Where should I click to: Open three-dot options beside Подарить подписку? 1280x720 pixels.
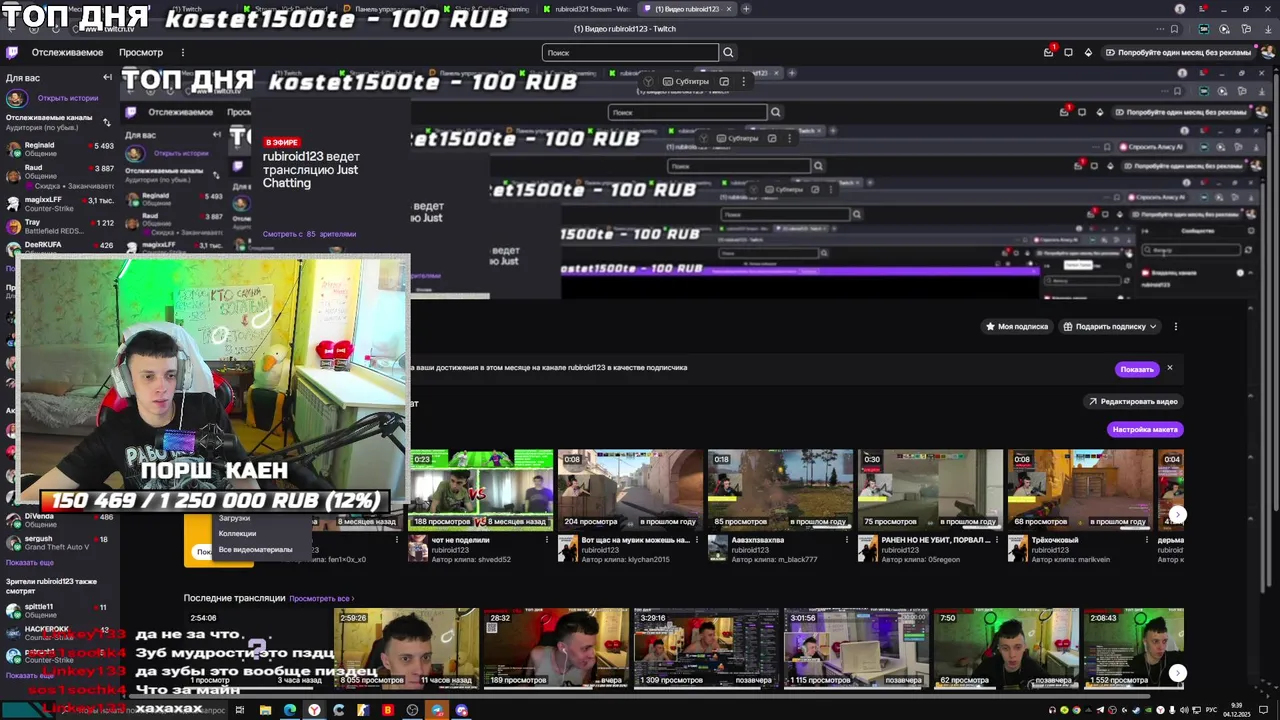coord(1176,326)
